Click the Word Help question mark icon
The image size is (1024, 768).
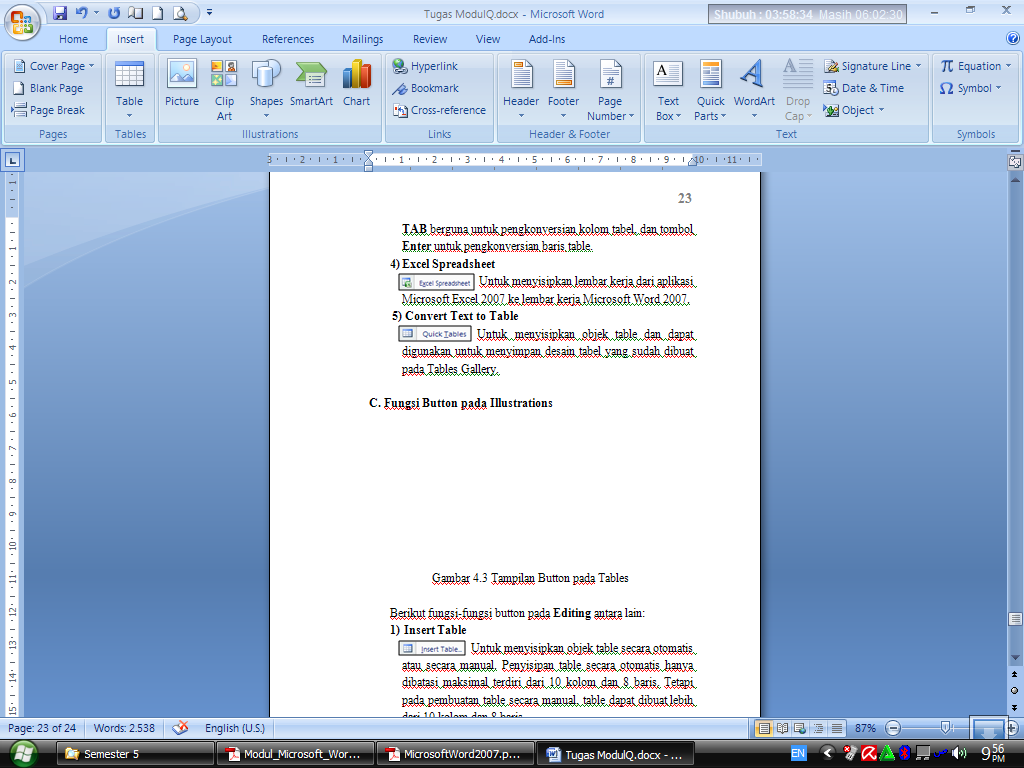tap(1012, 39)
